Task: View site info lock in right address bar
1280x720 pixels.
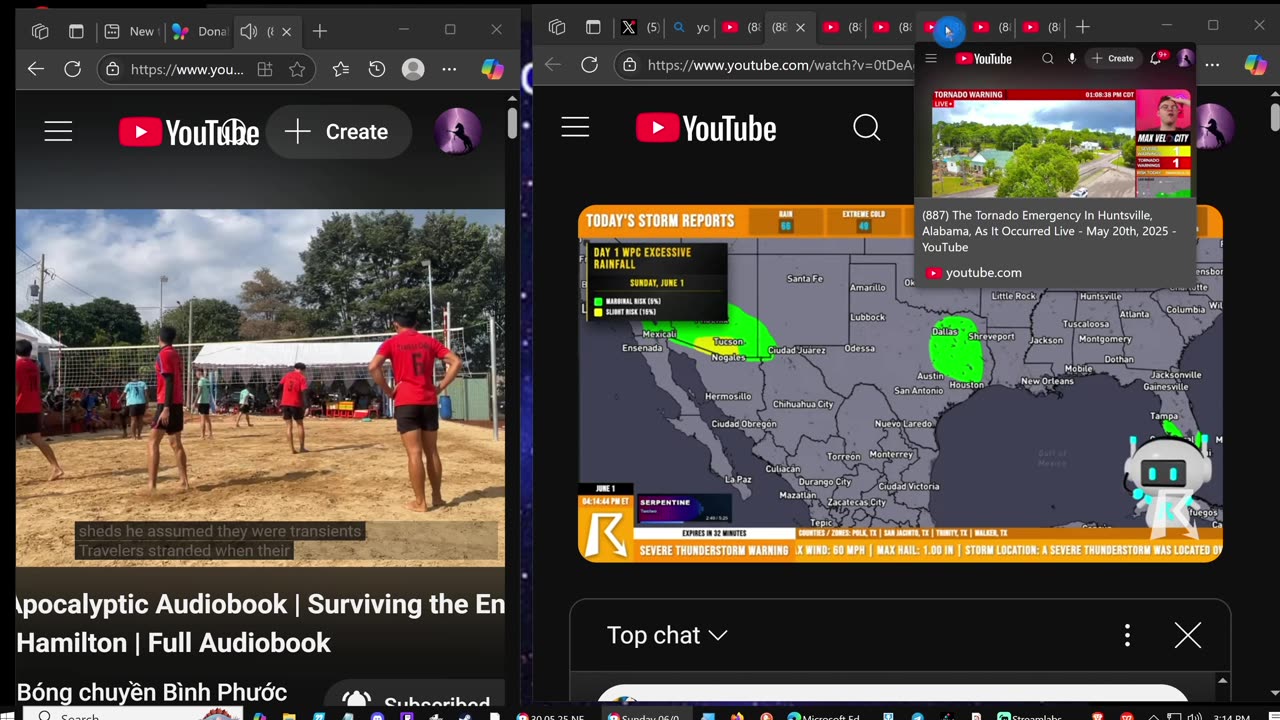Action: point(629,65)
